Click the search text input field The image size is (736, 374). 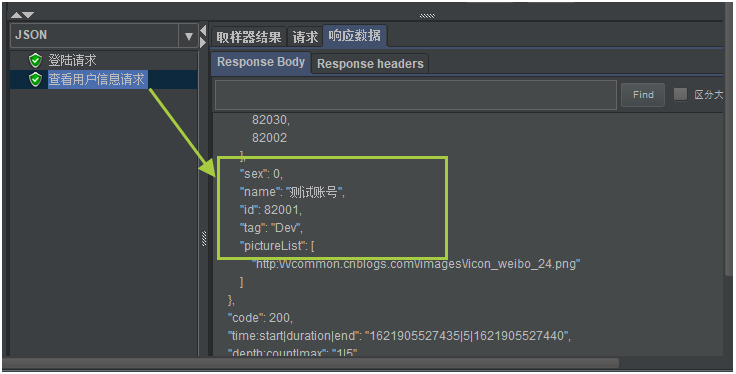(416, 95)
